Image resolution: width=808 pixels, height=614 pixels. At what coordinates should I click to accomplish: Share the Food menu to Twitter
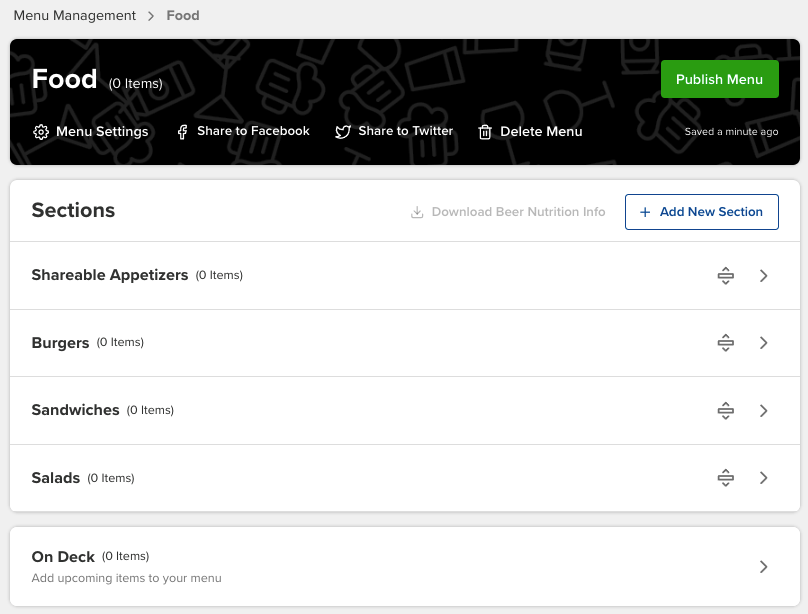click(394, 131)
